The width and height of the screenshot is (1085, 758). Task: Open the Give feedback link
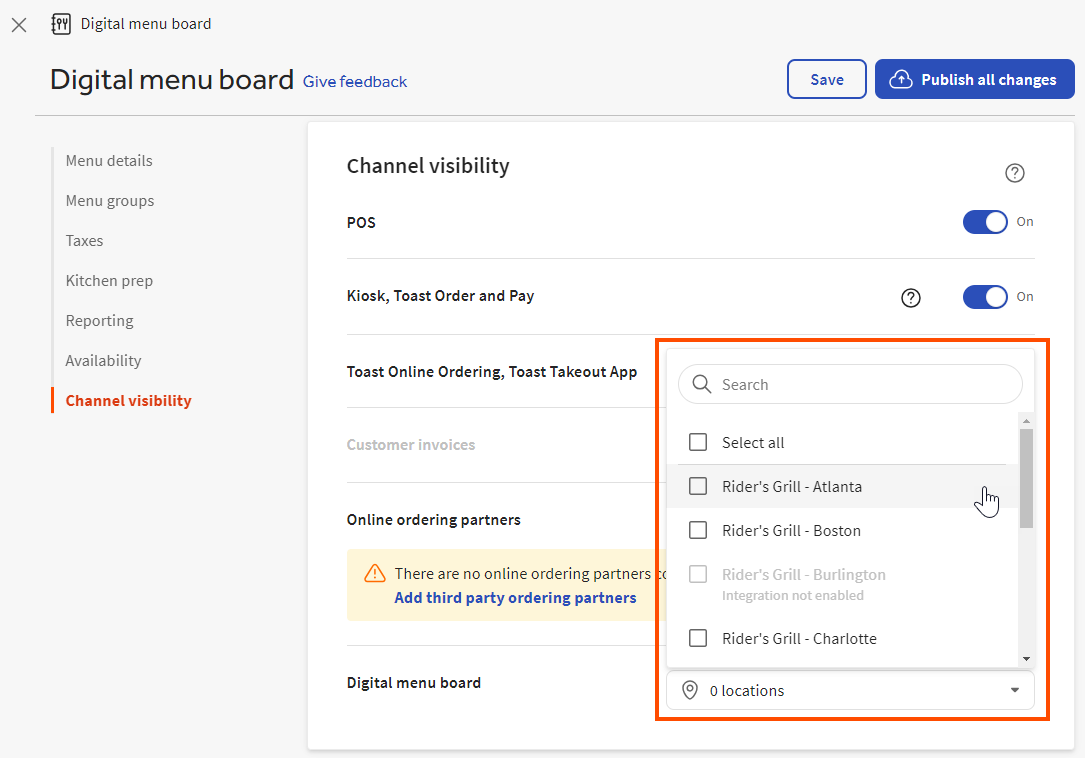click(x=355, y=82)
